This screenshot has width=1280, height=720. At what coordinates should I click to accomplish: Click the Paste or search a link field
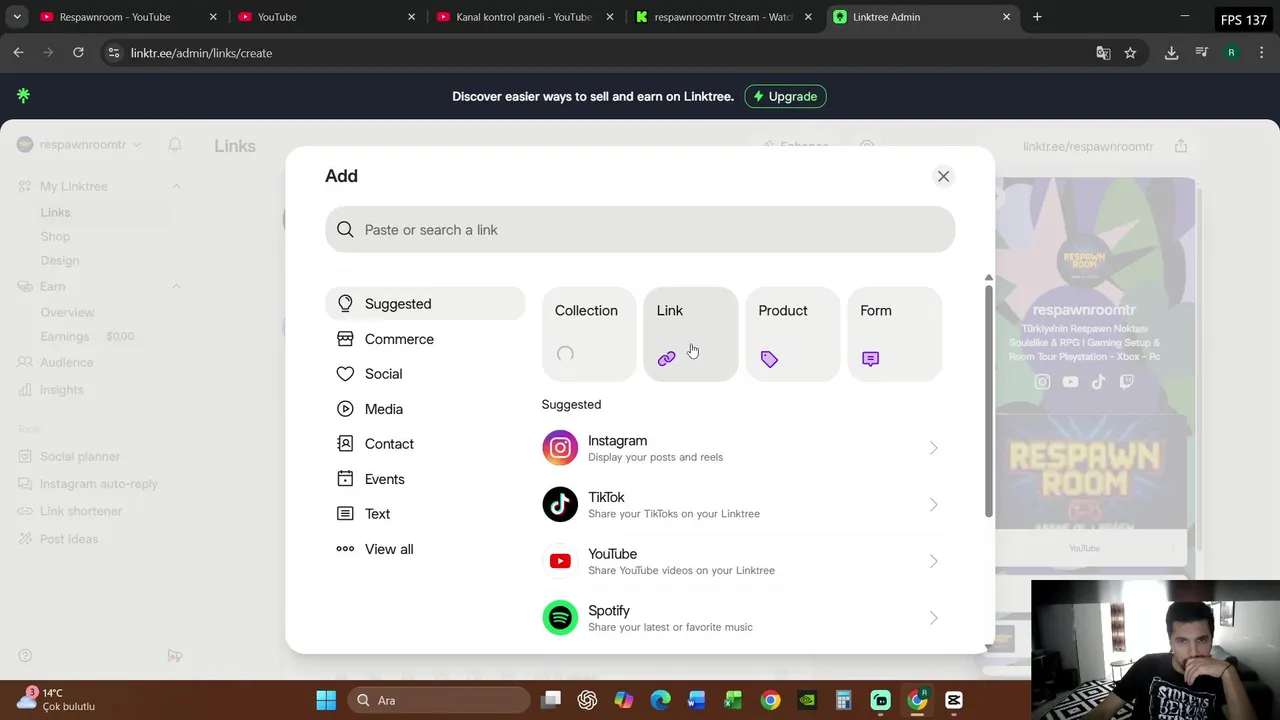point(640,230)
